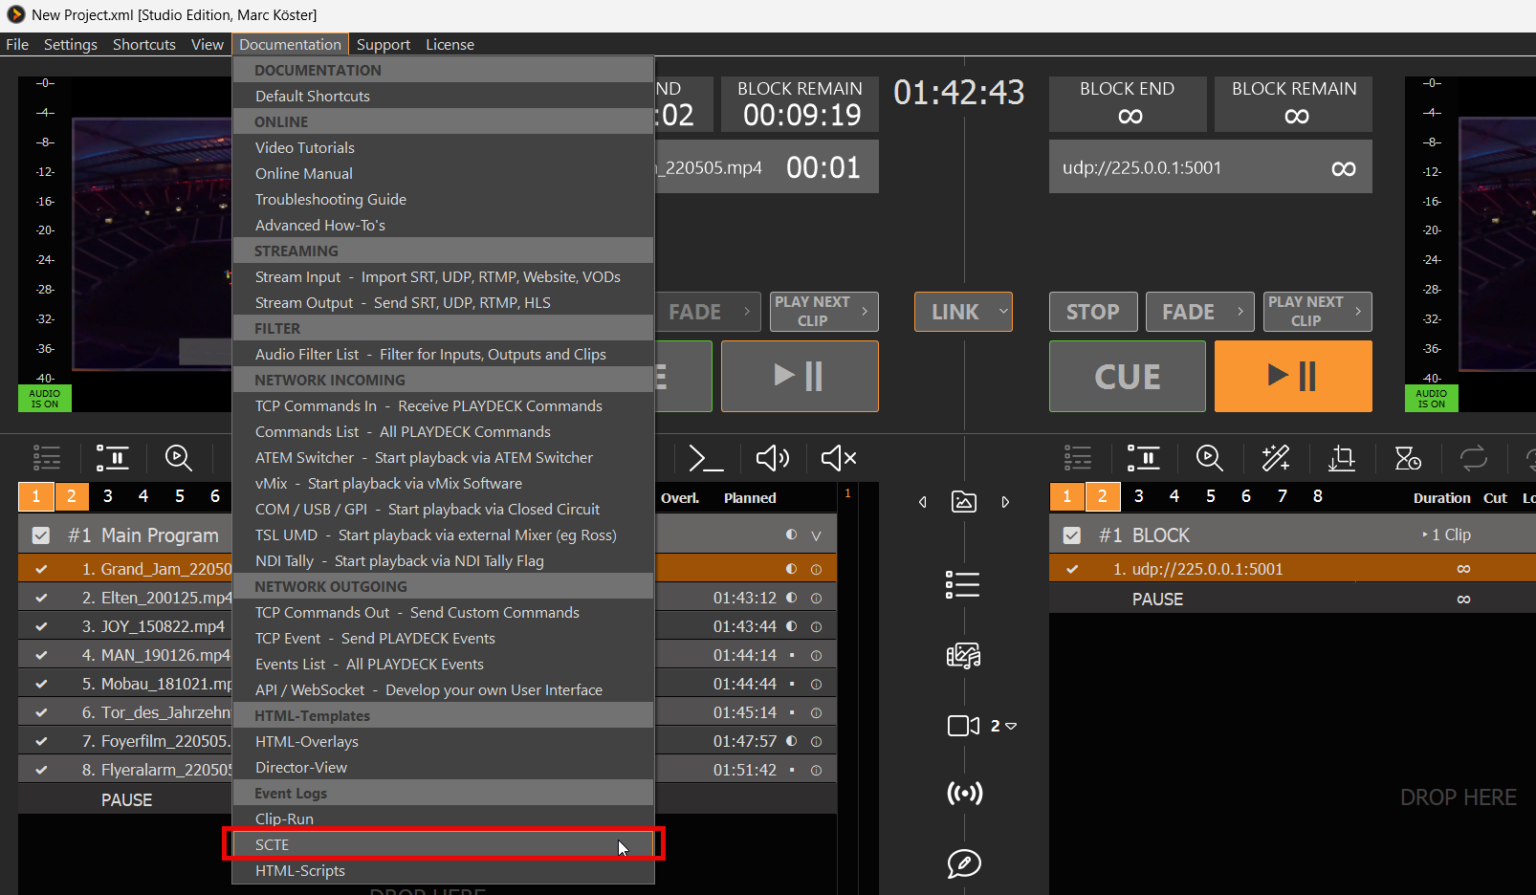Viewport: 1536px width, 895px height.
Task: Click the annotation speech-bubble pen icon
Action: (964, 863)
